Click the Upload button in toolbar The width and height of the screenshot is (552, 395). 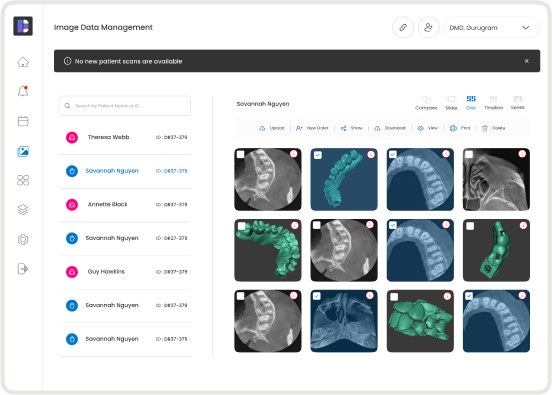(x=272, y=128)
